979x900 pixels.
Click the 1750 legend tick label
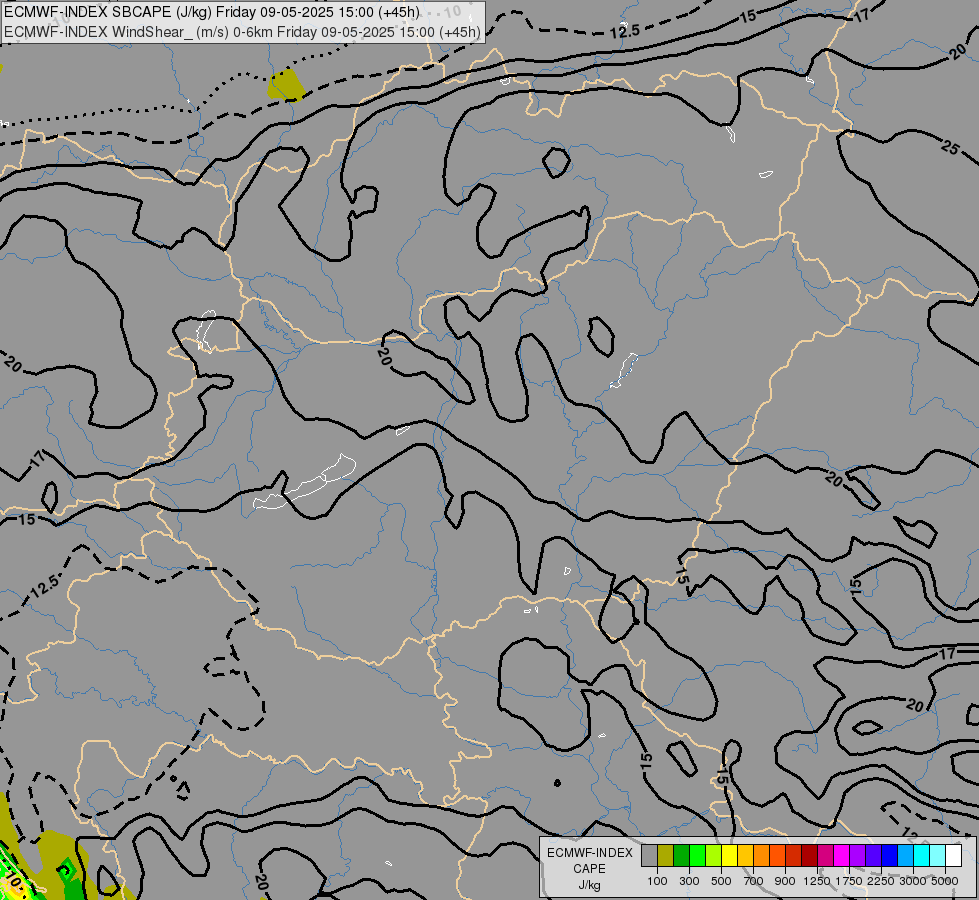click(x=849, y=881)
